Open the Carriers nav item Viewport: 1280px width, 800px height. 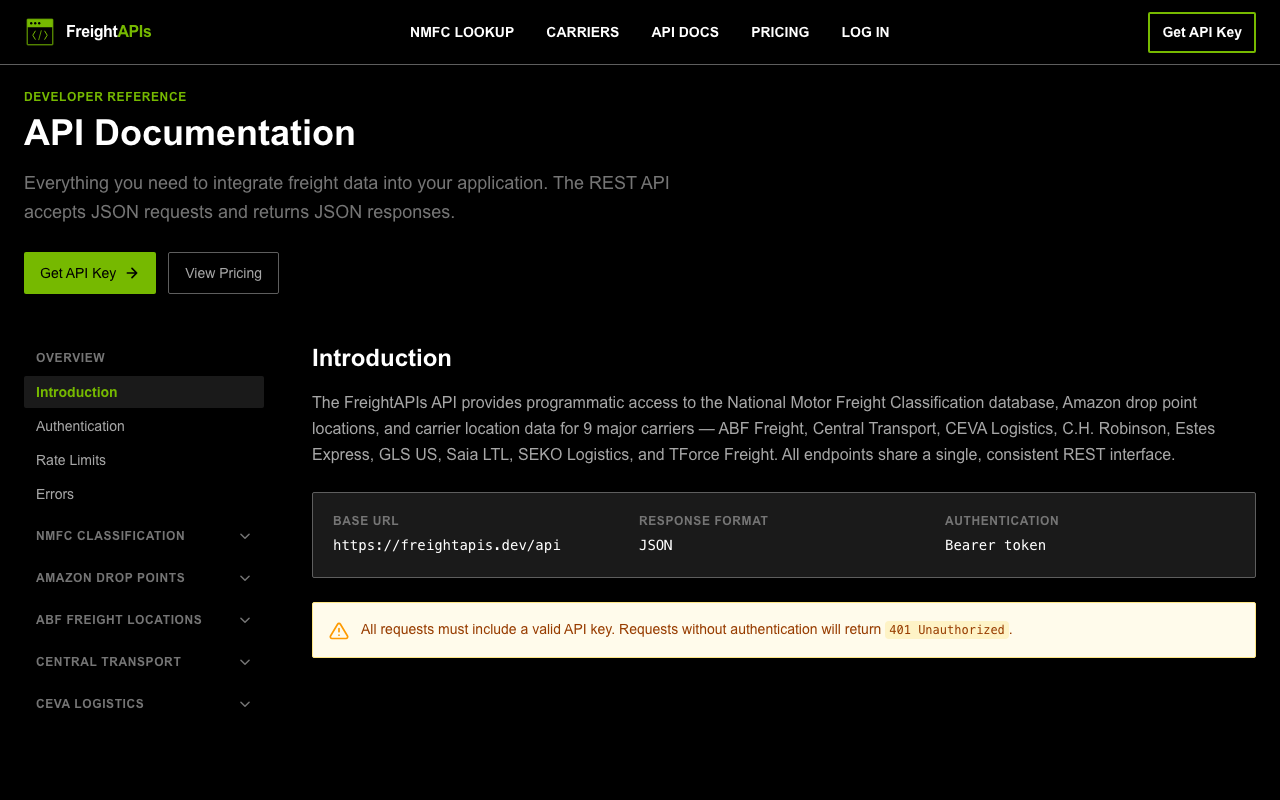[582, 32]
